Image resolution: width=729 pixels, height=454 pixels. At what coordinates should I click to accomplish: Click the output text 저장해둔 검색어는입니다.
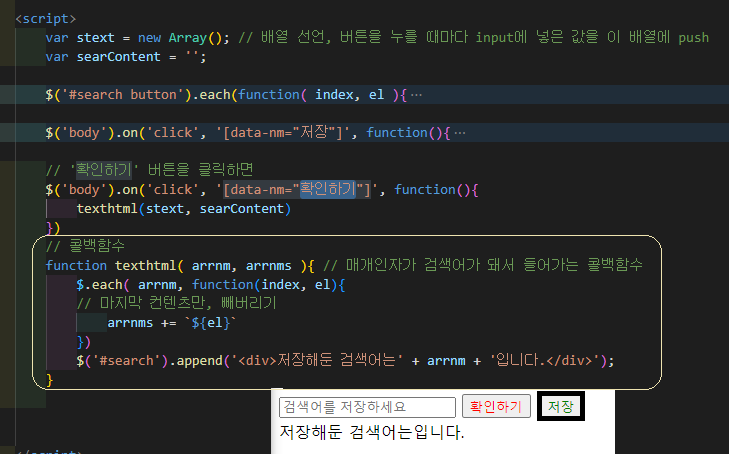coord(372,432)
